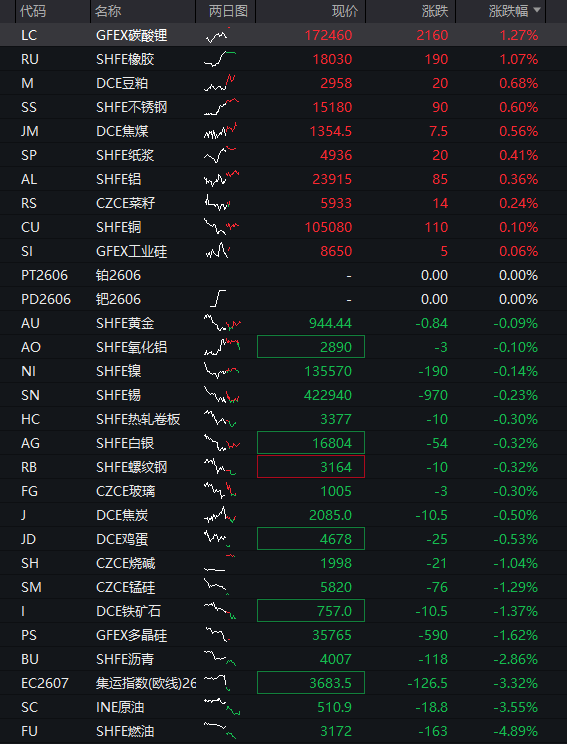Select the SHFE燃油 row
The width and height of the screenshot is (567, 744).
(283, 731)
